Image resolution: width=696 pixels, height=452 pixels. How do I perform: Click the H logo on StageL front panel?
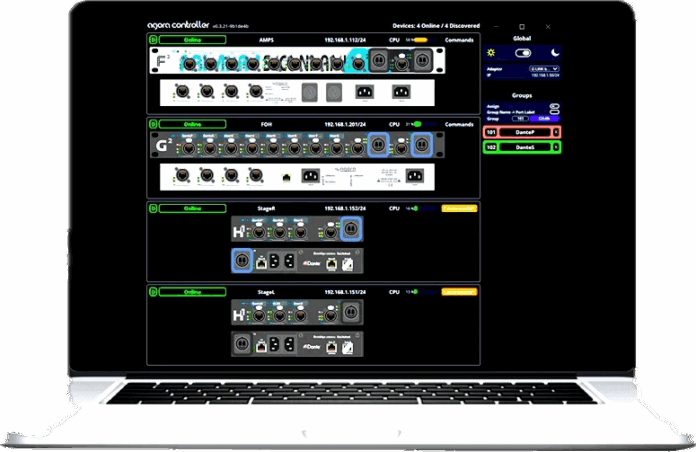tap(239, 314)
